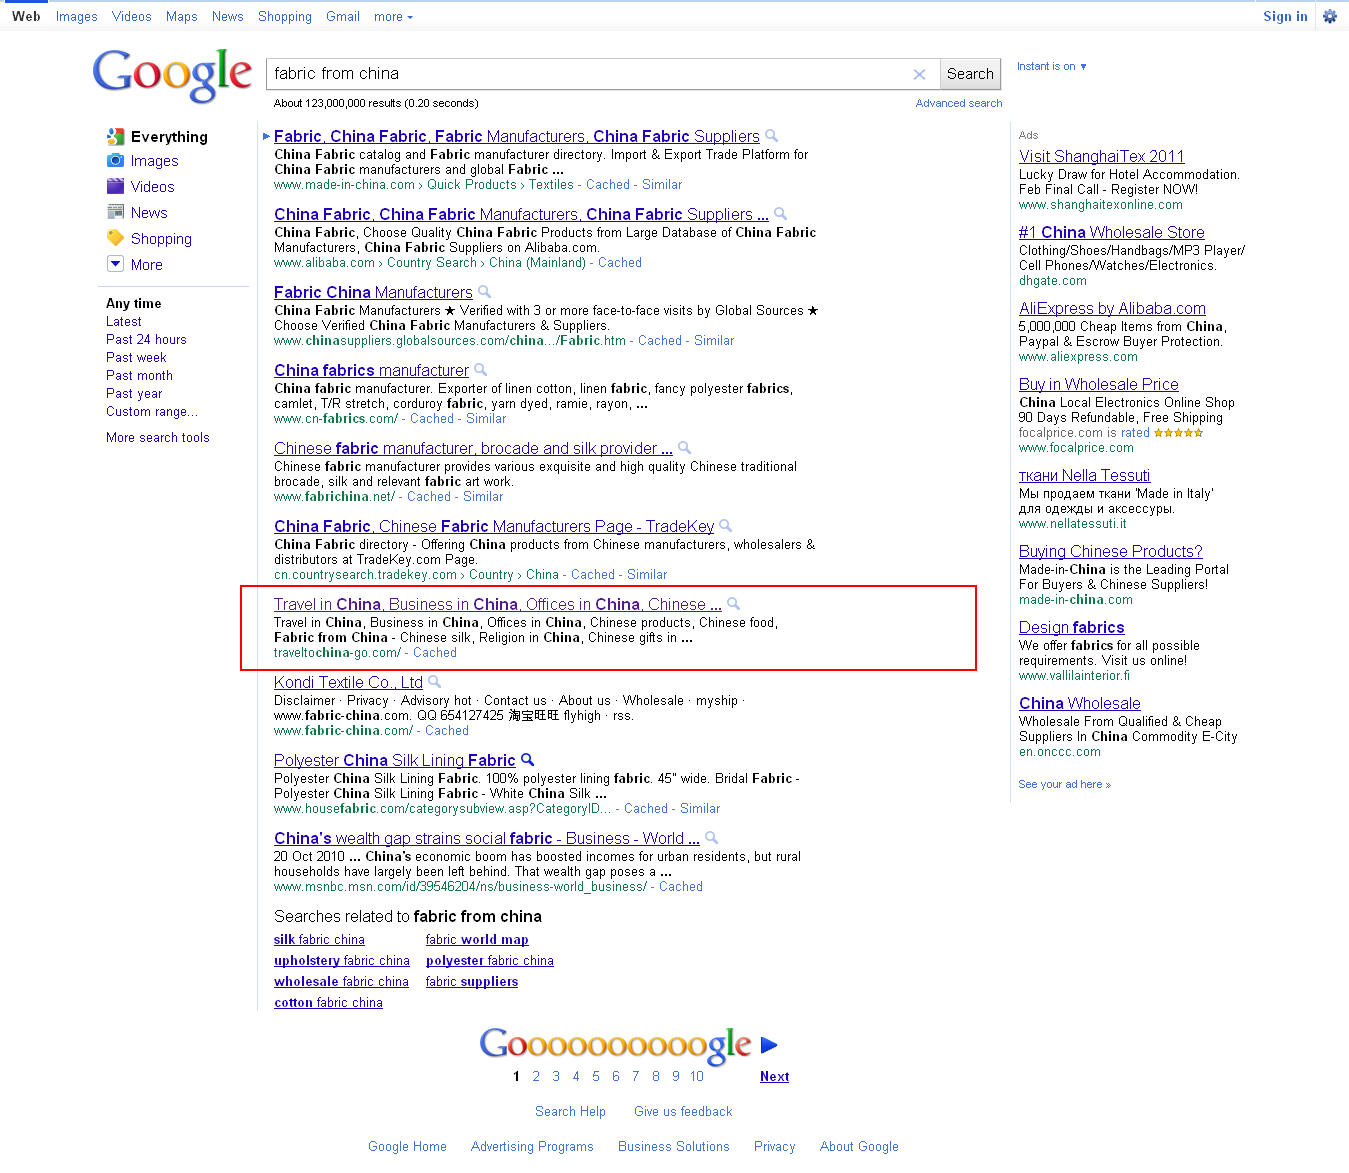
Task: Preview China fabrics manufacturer result magnifier
Action: click(x=480, y=370)
